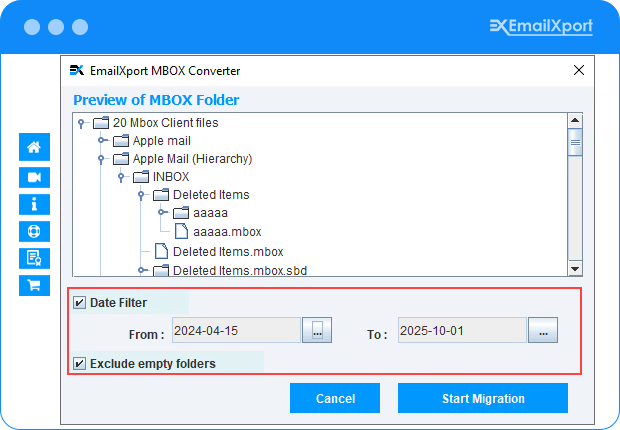
Task: Toggle the Exclude empty folders checkbox
Action: click(x=80, y=364)
